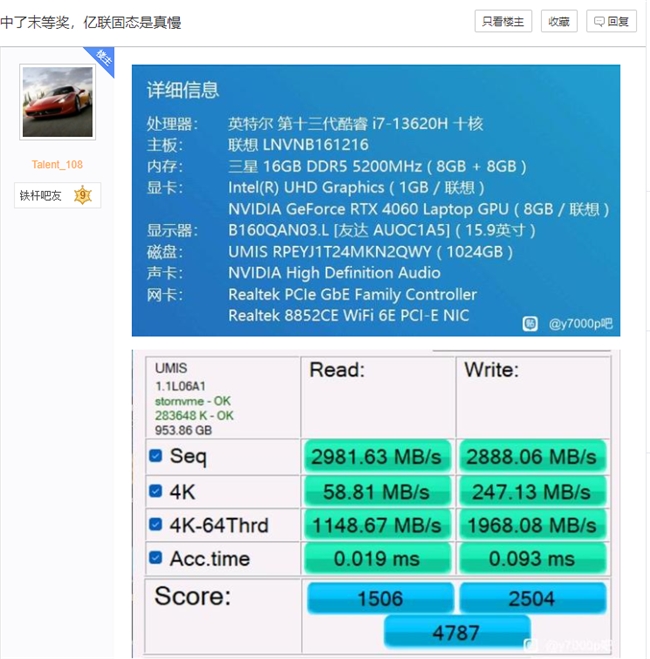Click the UMIS RPEYJ1T24MKN2QWY disk line
Viewport: 650px width, 659px height.
click(x=371, y=252)
